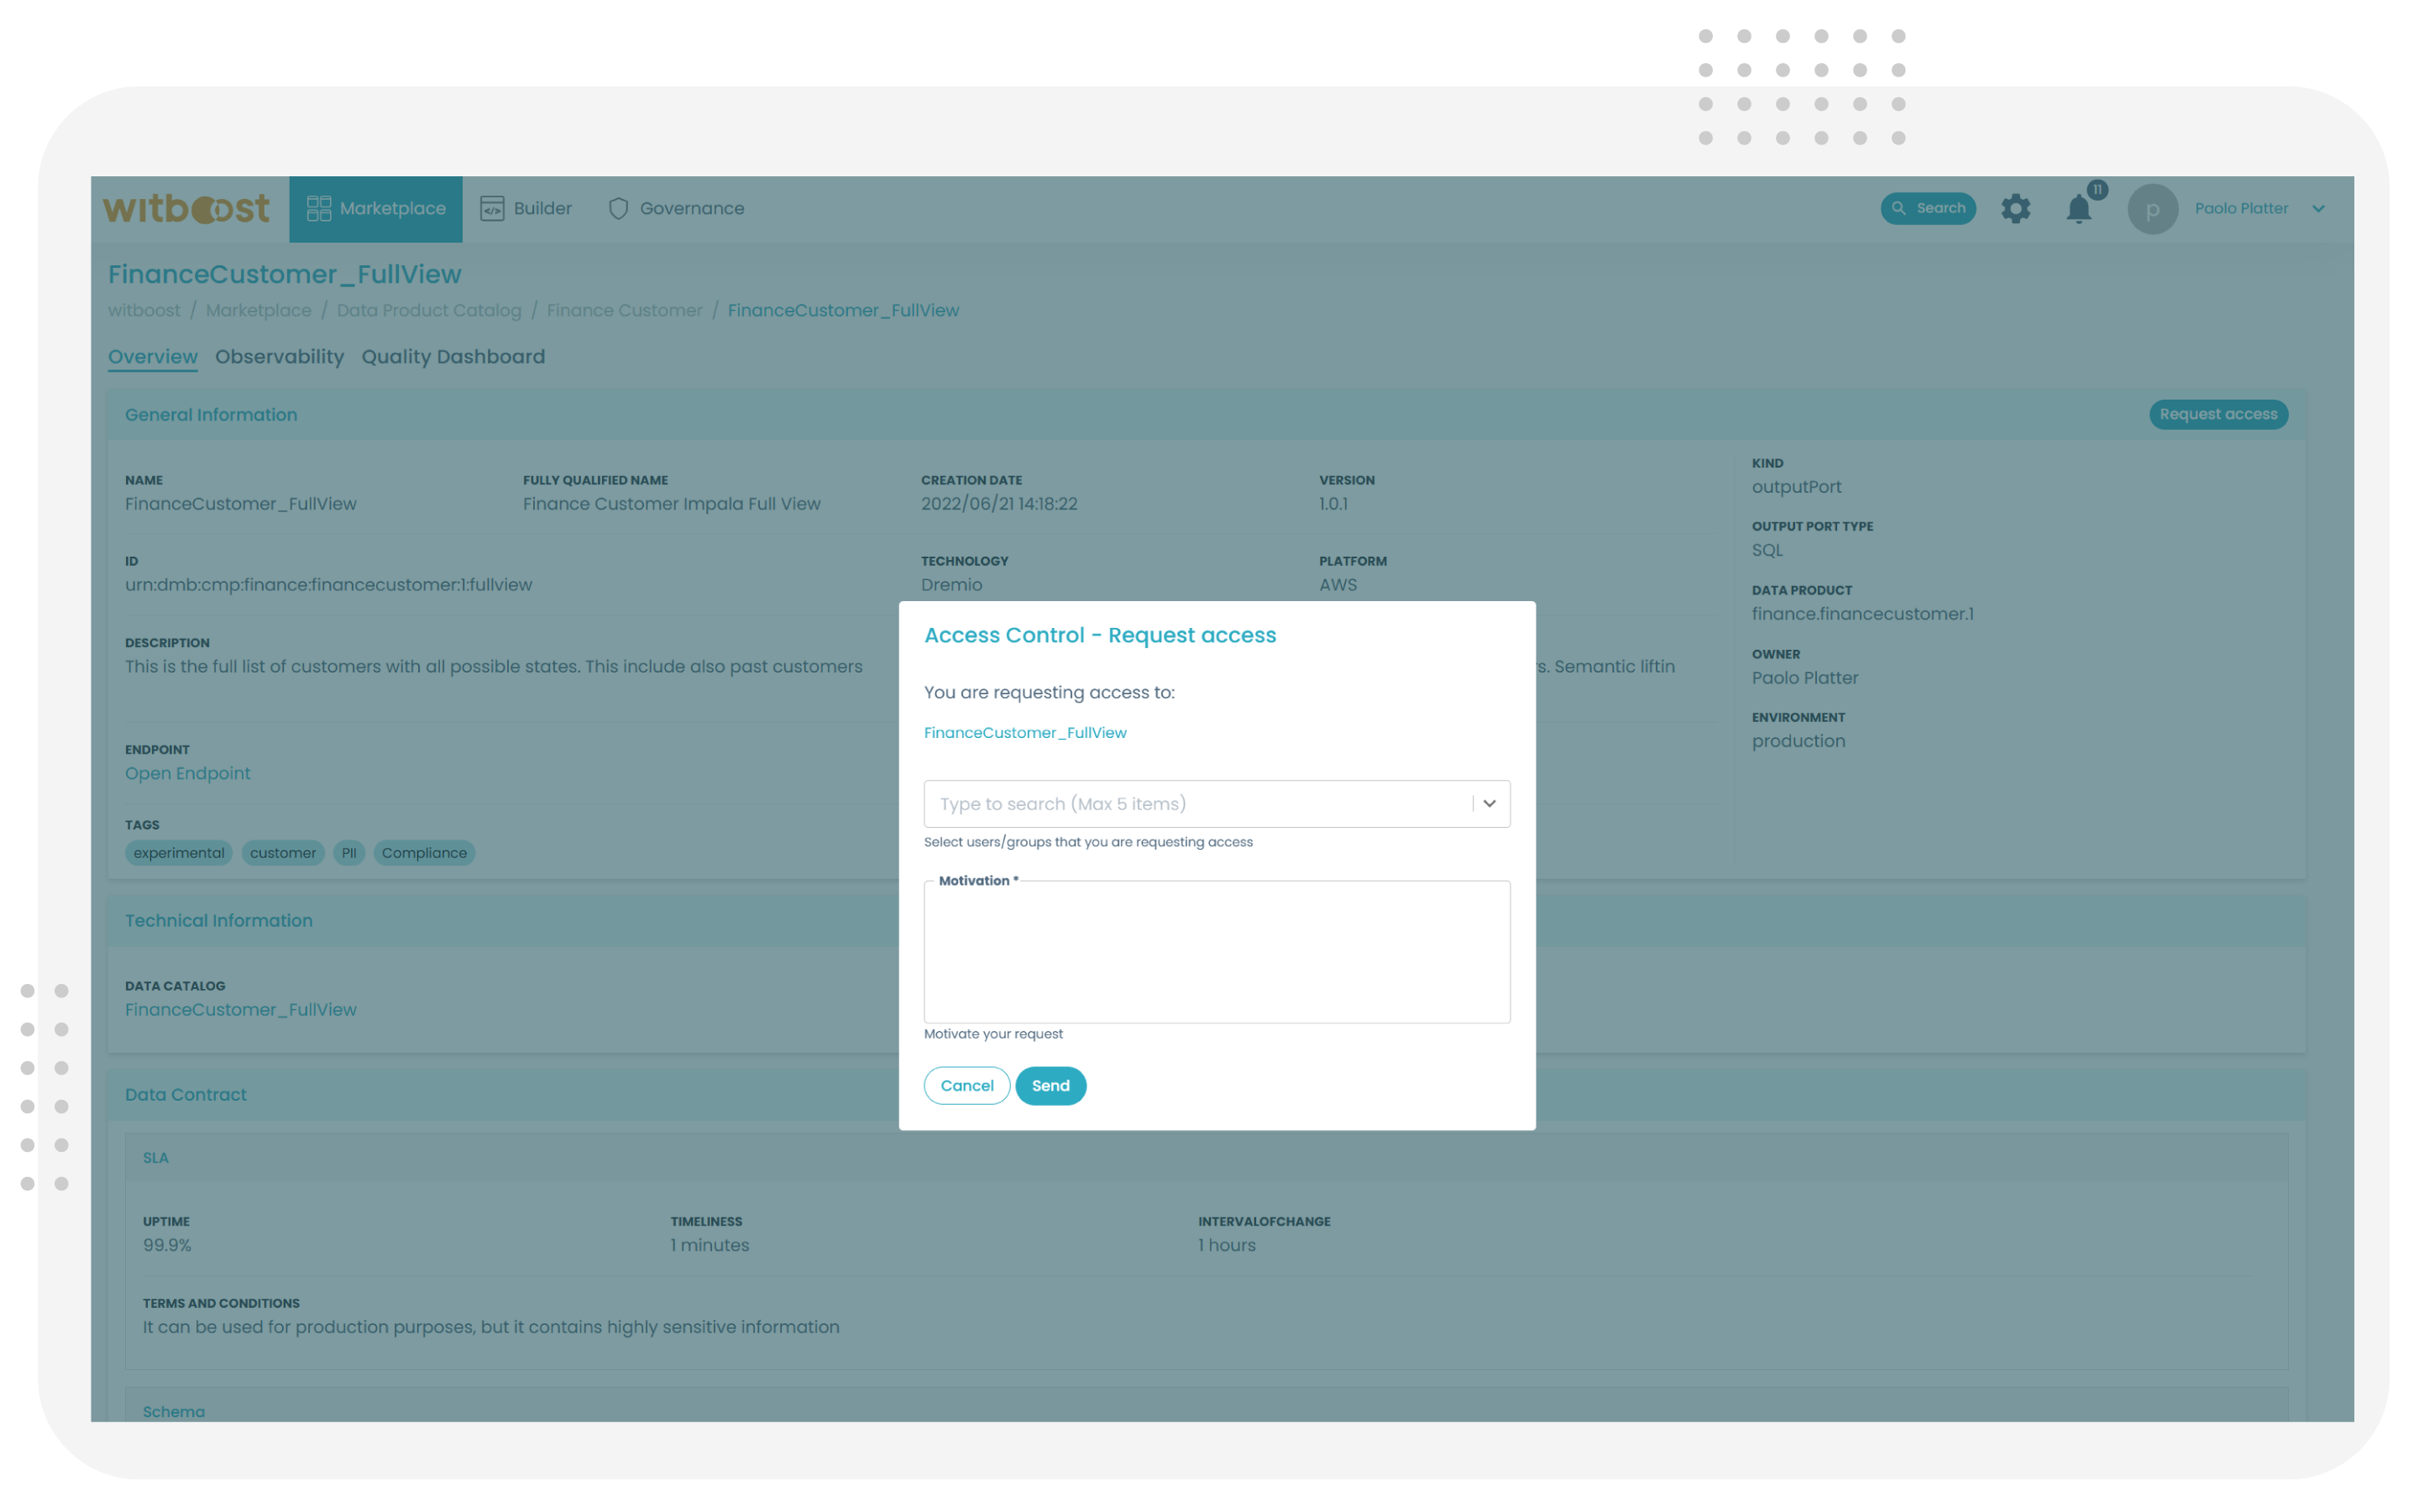Click the Governance navigation icon
2419x1512 pixels.
click(x=618, y=207)
